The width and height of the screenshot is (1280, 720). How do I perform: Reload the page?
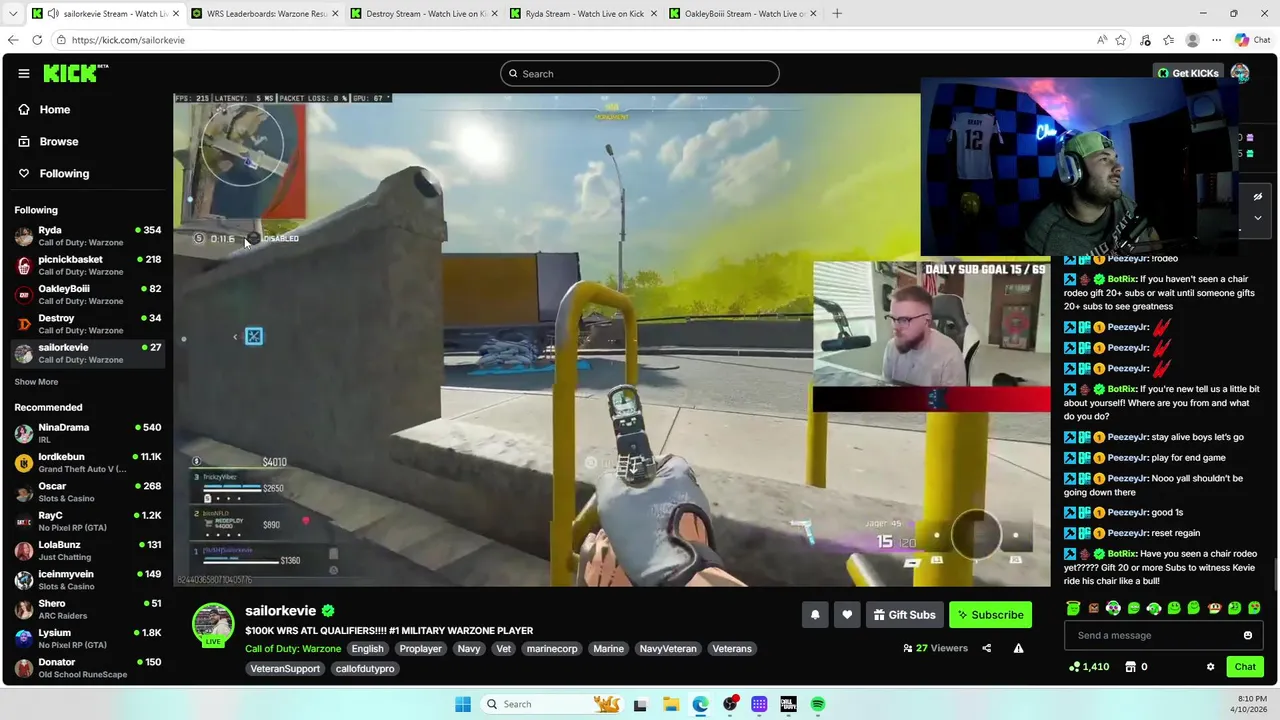[37, 40]
